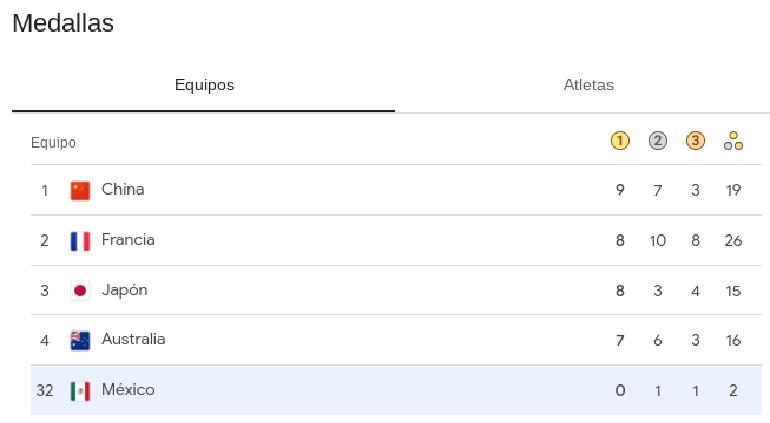Screen dimensions: 770x423
Task: Open the Francia team row
Action: coord(396,241)
